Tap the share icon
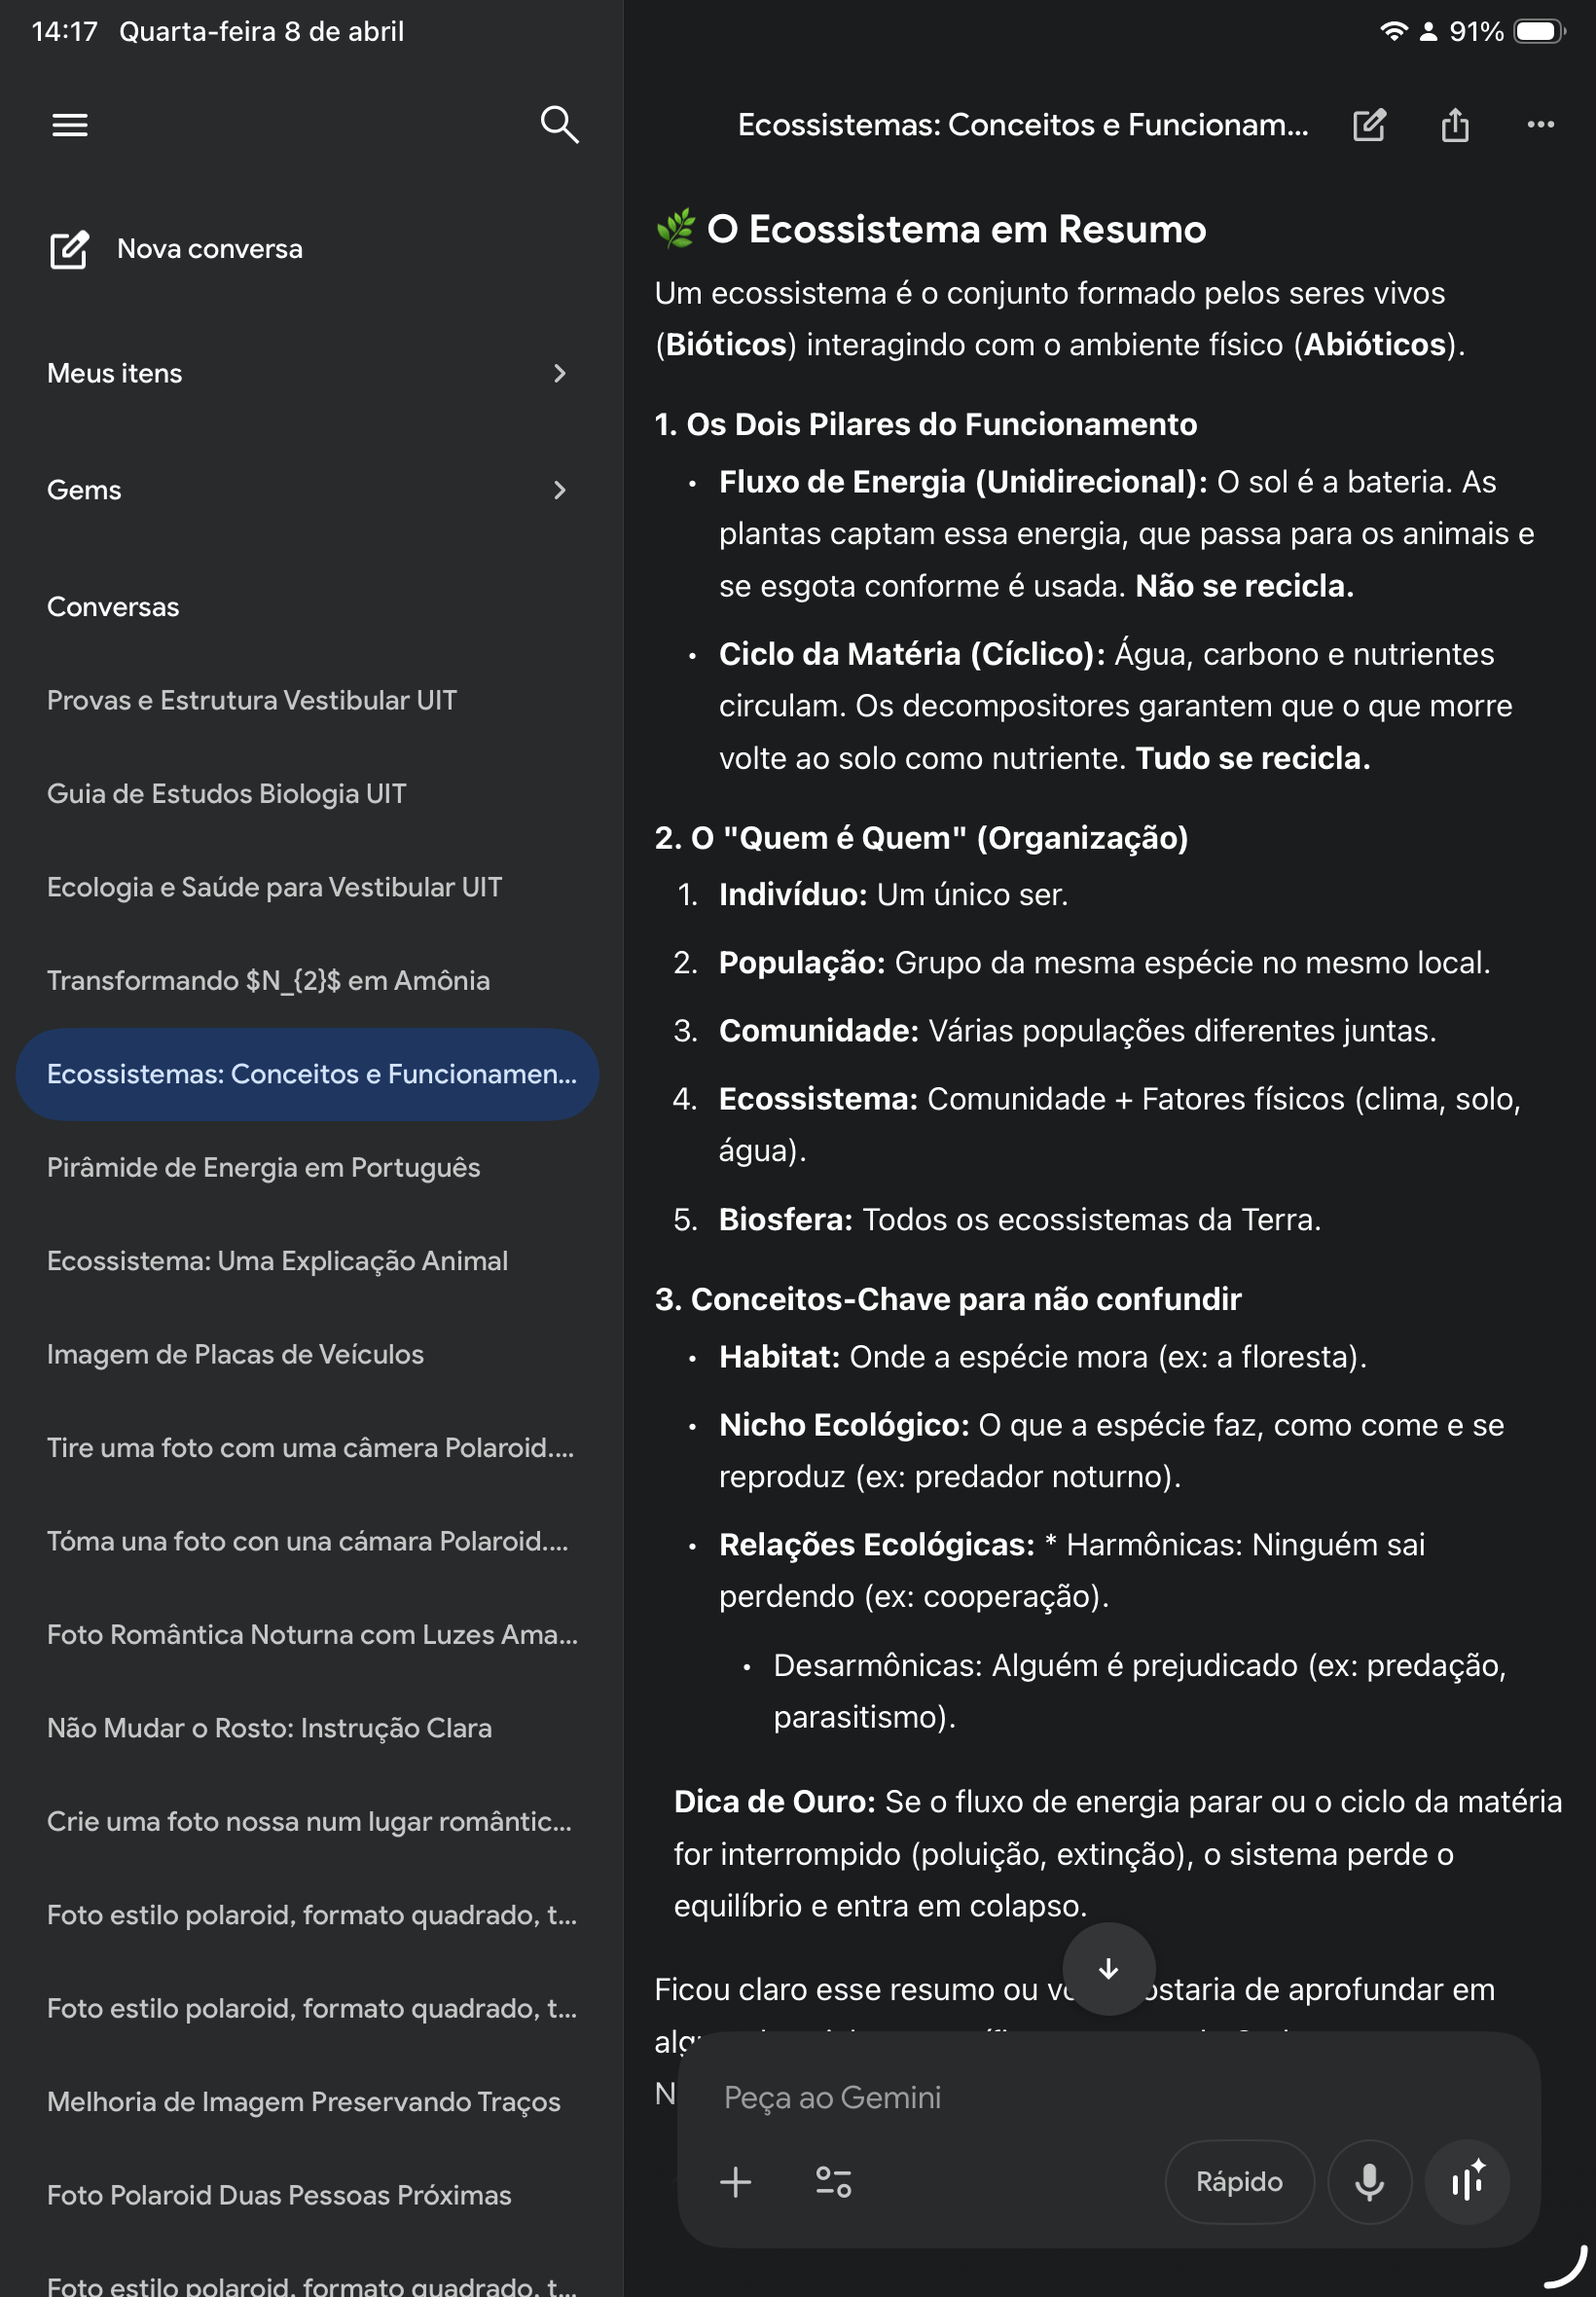 click(x=1454, y=125)
